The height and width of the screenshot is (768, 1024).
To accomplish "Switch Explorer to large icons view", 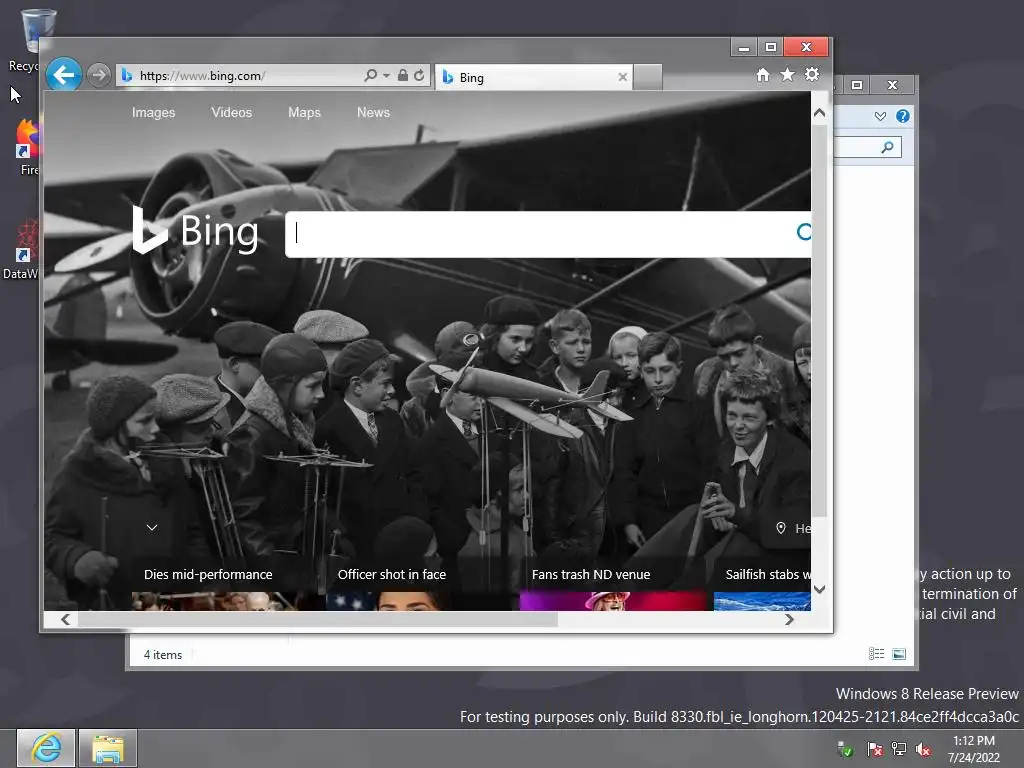I will 899,654.
